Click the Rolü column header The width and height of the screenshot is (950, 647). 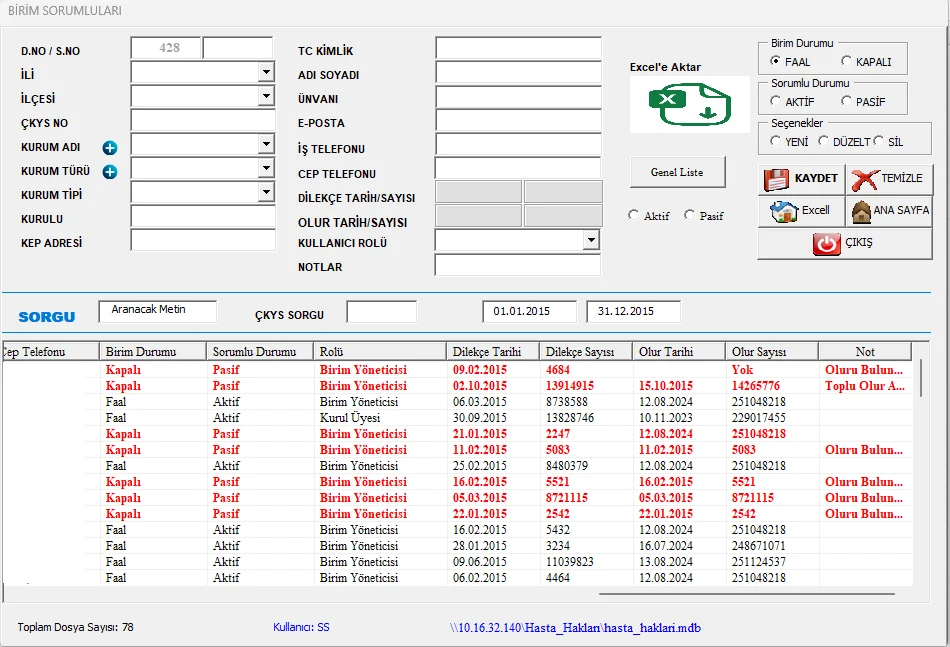(x=380, y=352)
